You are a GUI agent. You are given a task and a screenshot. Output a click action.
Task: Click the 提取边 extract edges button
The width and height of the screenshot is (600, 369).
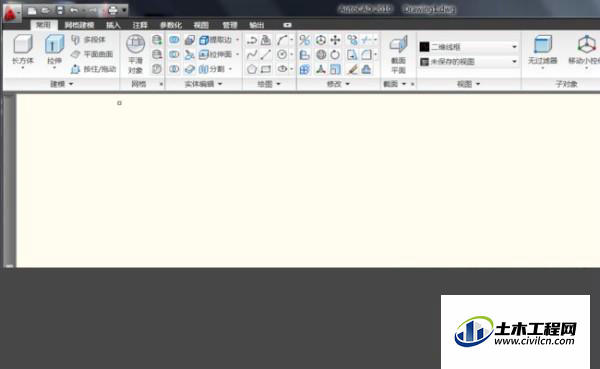coord(215,40)
